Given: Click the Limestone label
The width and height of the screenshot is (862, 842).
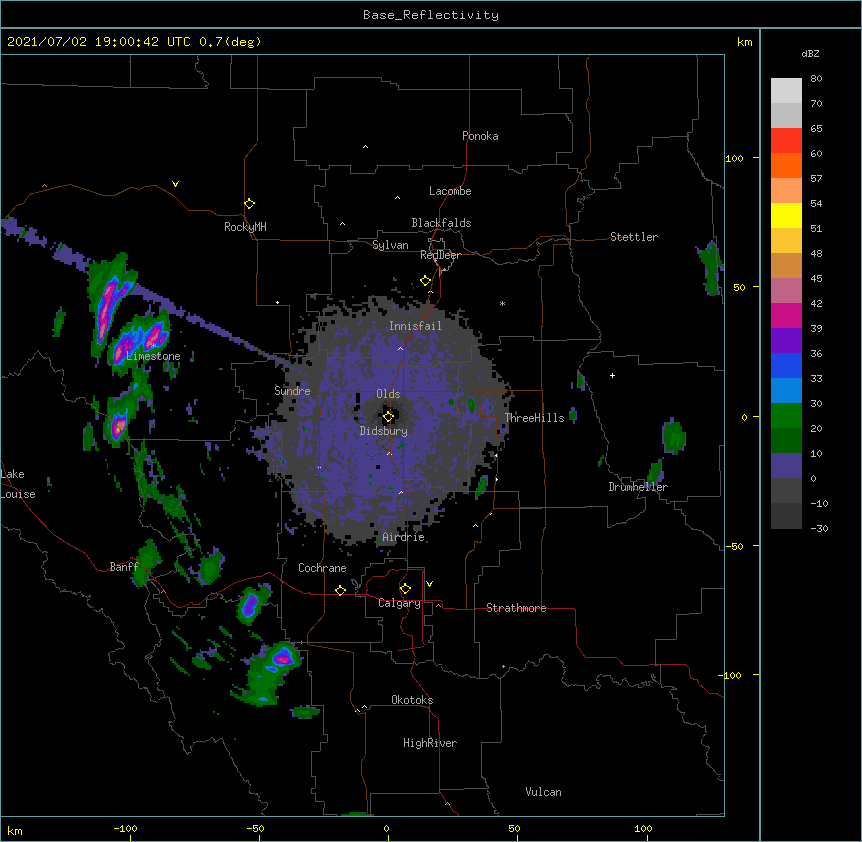Looking at the screenshot, I should pyautogui.click(x=153, y=356).
